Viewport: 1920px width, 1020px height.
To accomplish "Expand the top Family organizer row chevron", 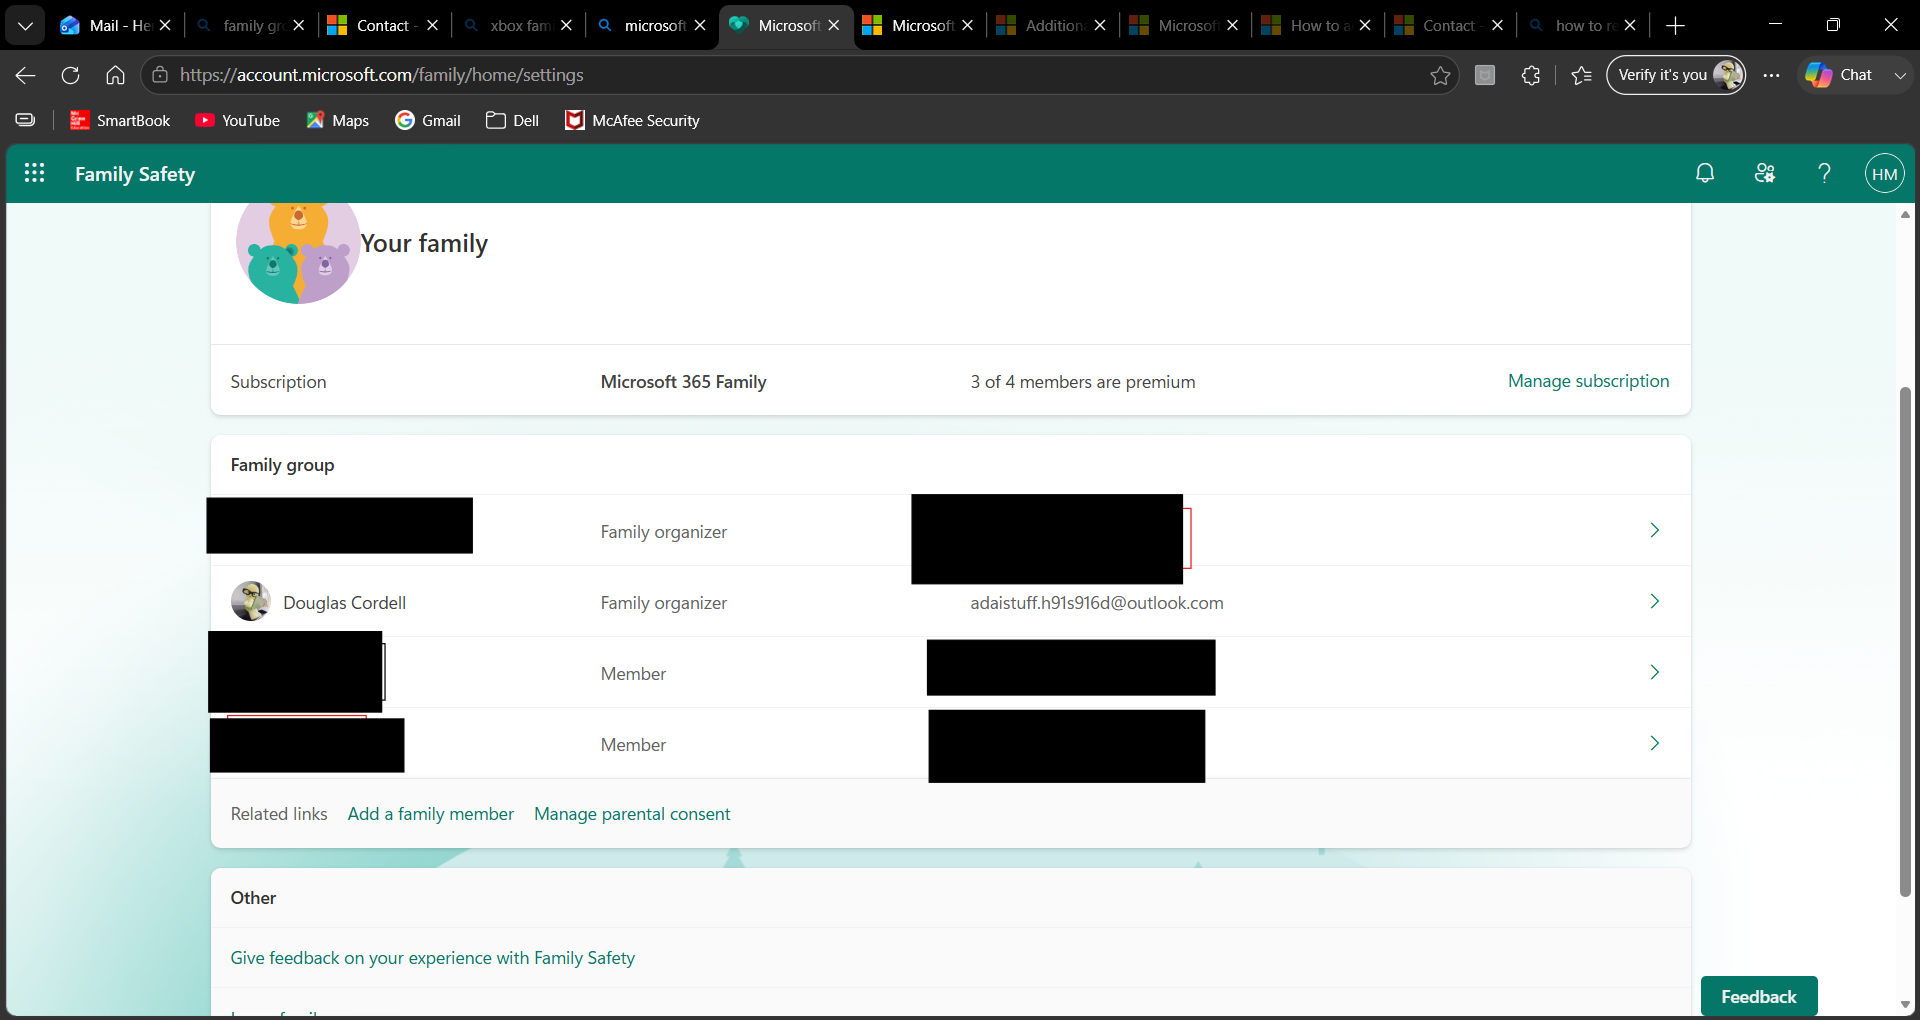I will coord(1655,530).
